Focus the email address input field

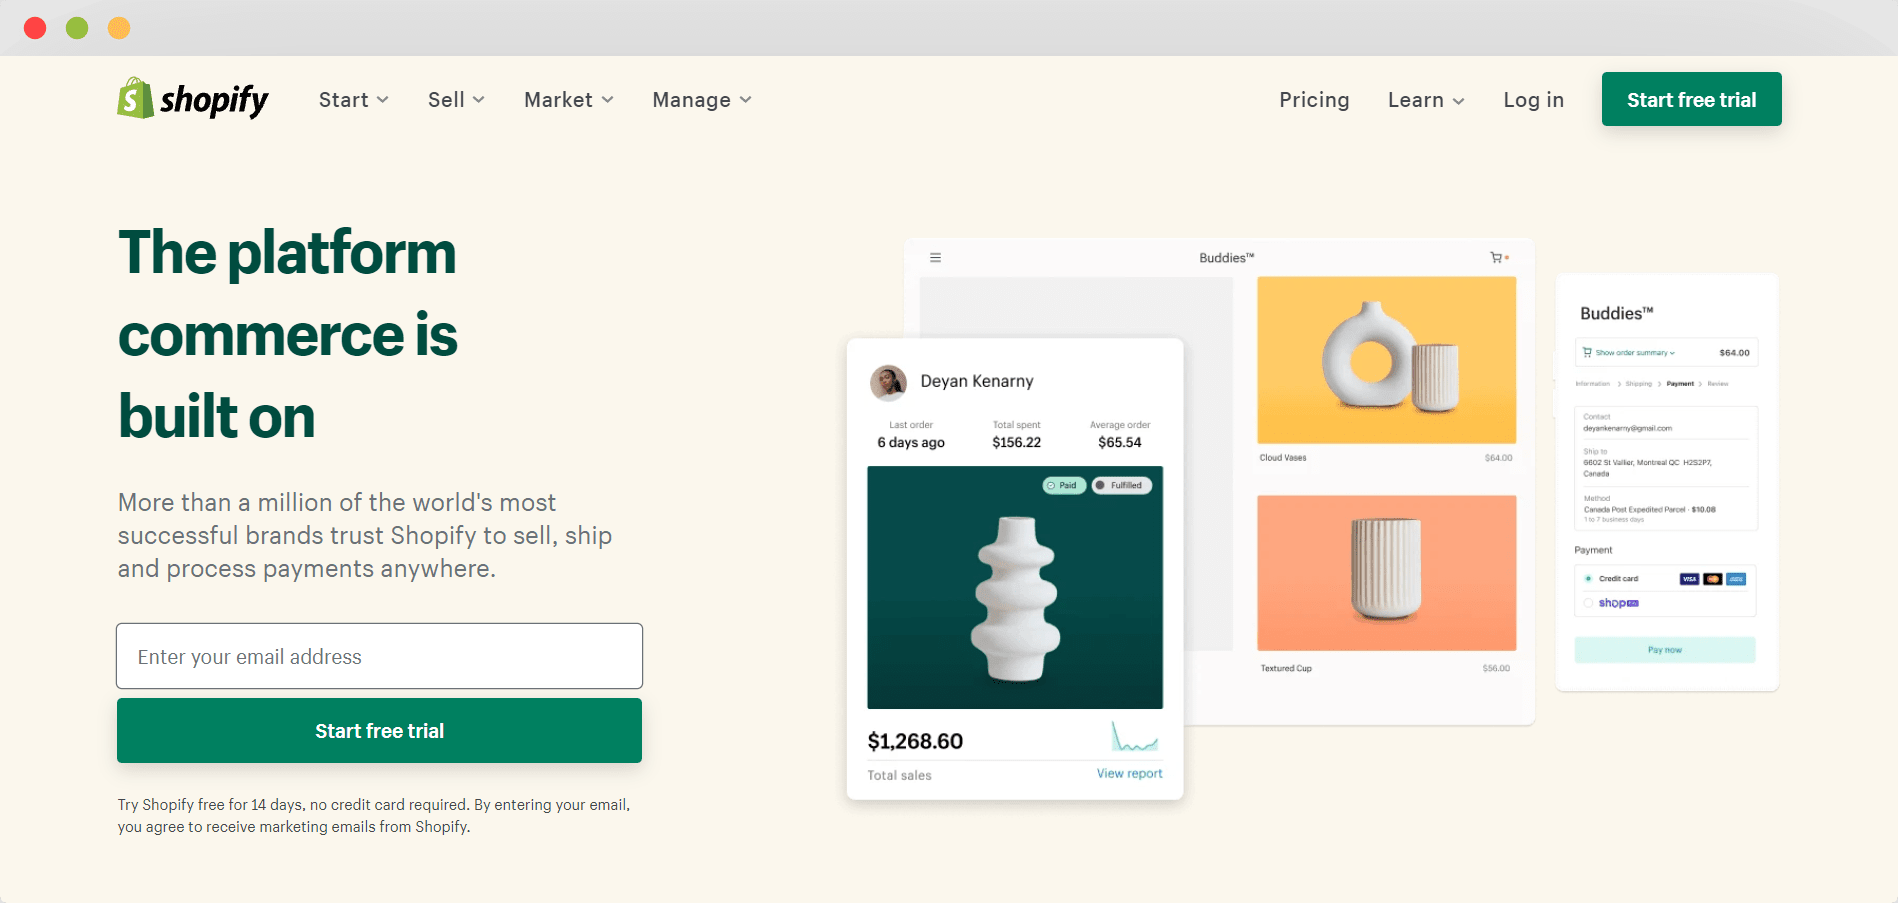point(379,656)
